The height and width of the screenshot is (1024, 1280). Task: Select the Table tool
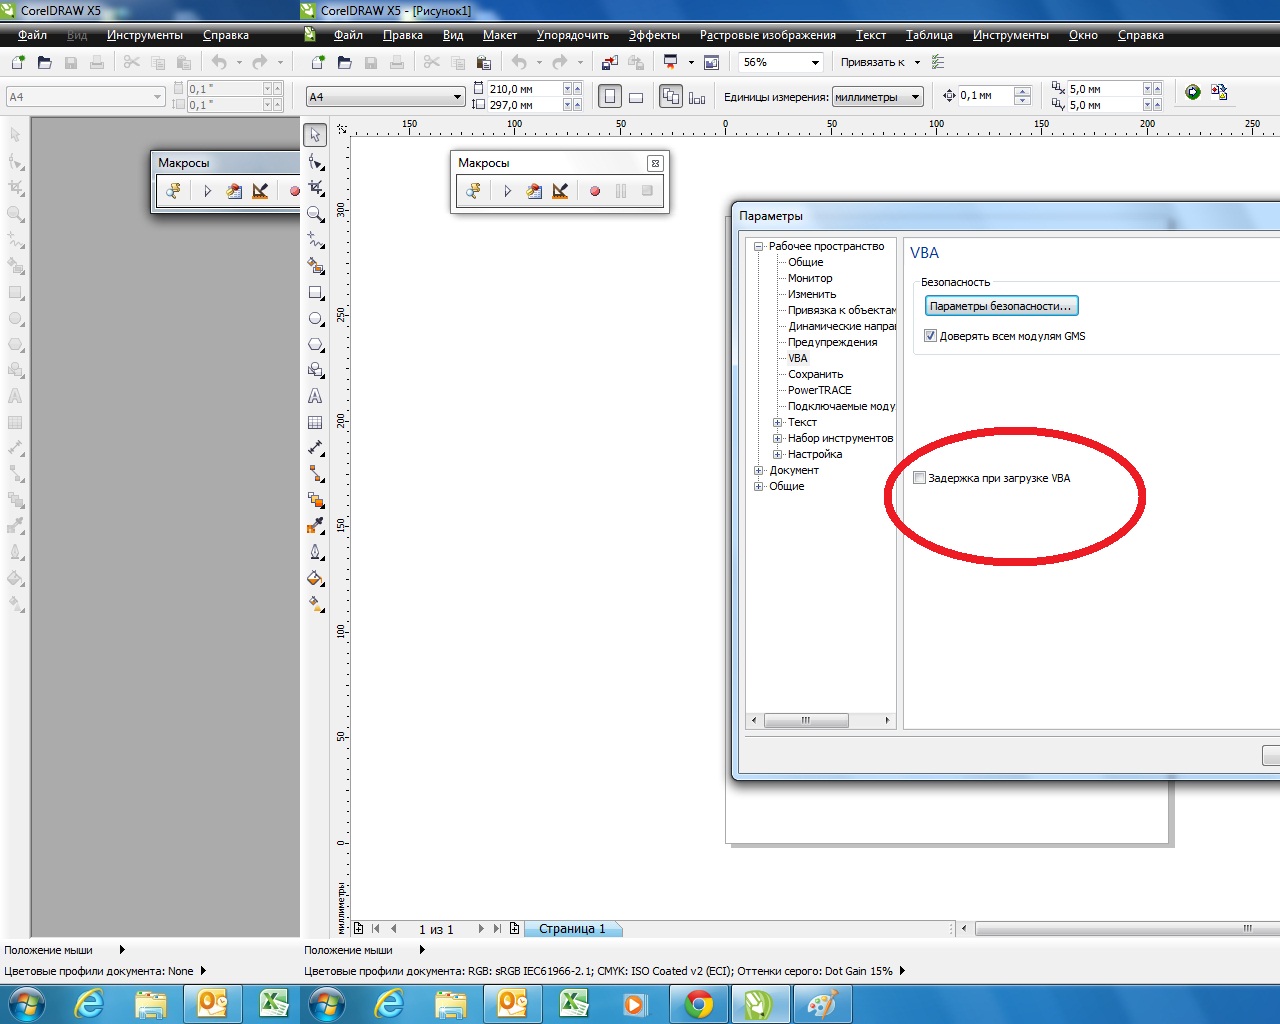pyautogui.click(x=315, y=423)
